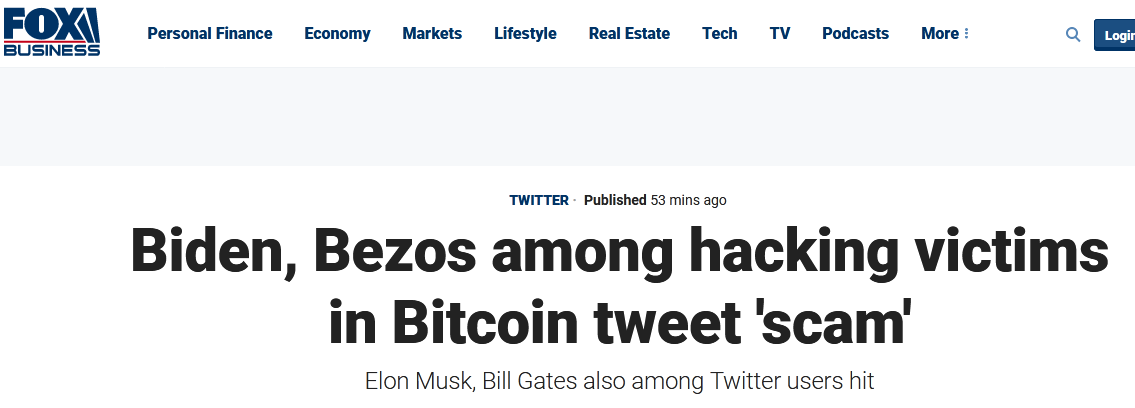Viewport: 1135px width, 408px height.
Task: Navigate to Real Estate
Action: coord(629,34)
